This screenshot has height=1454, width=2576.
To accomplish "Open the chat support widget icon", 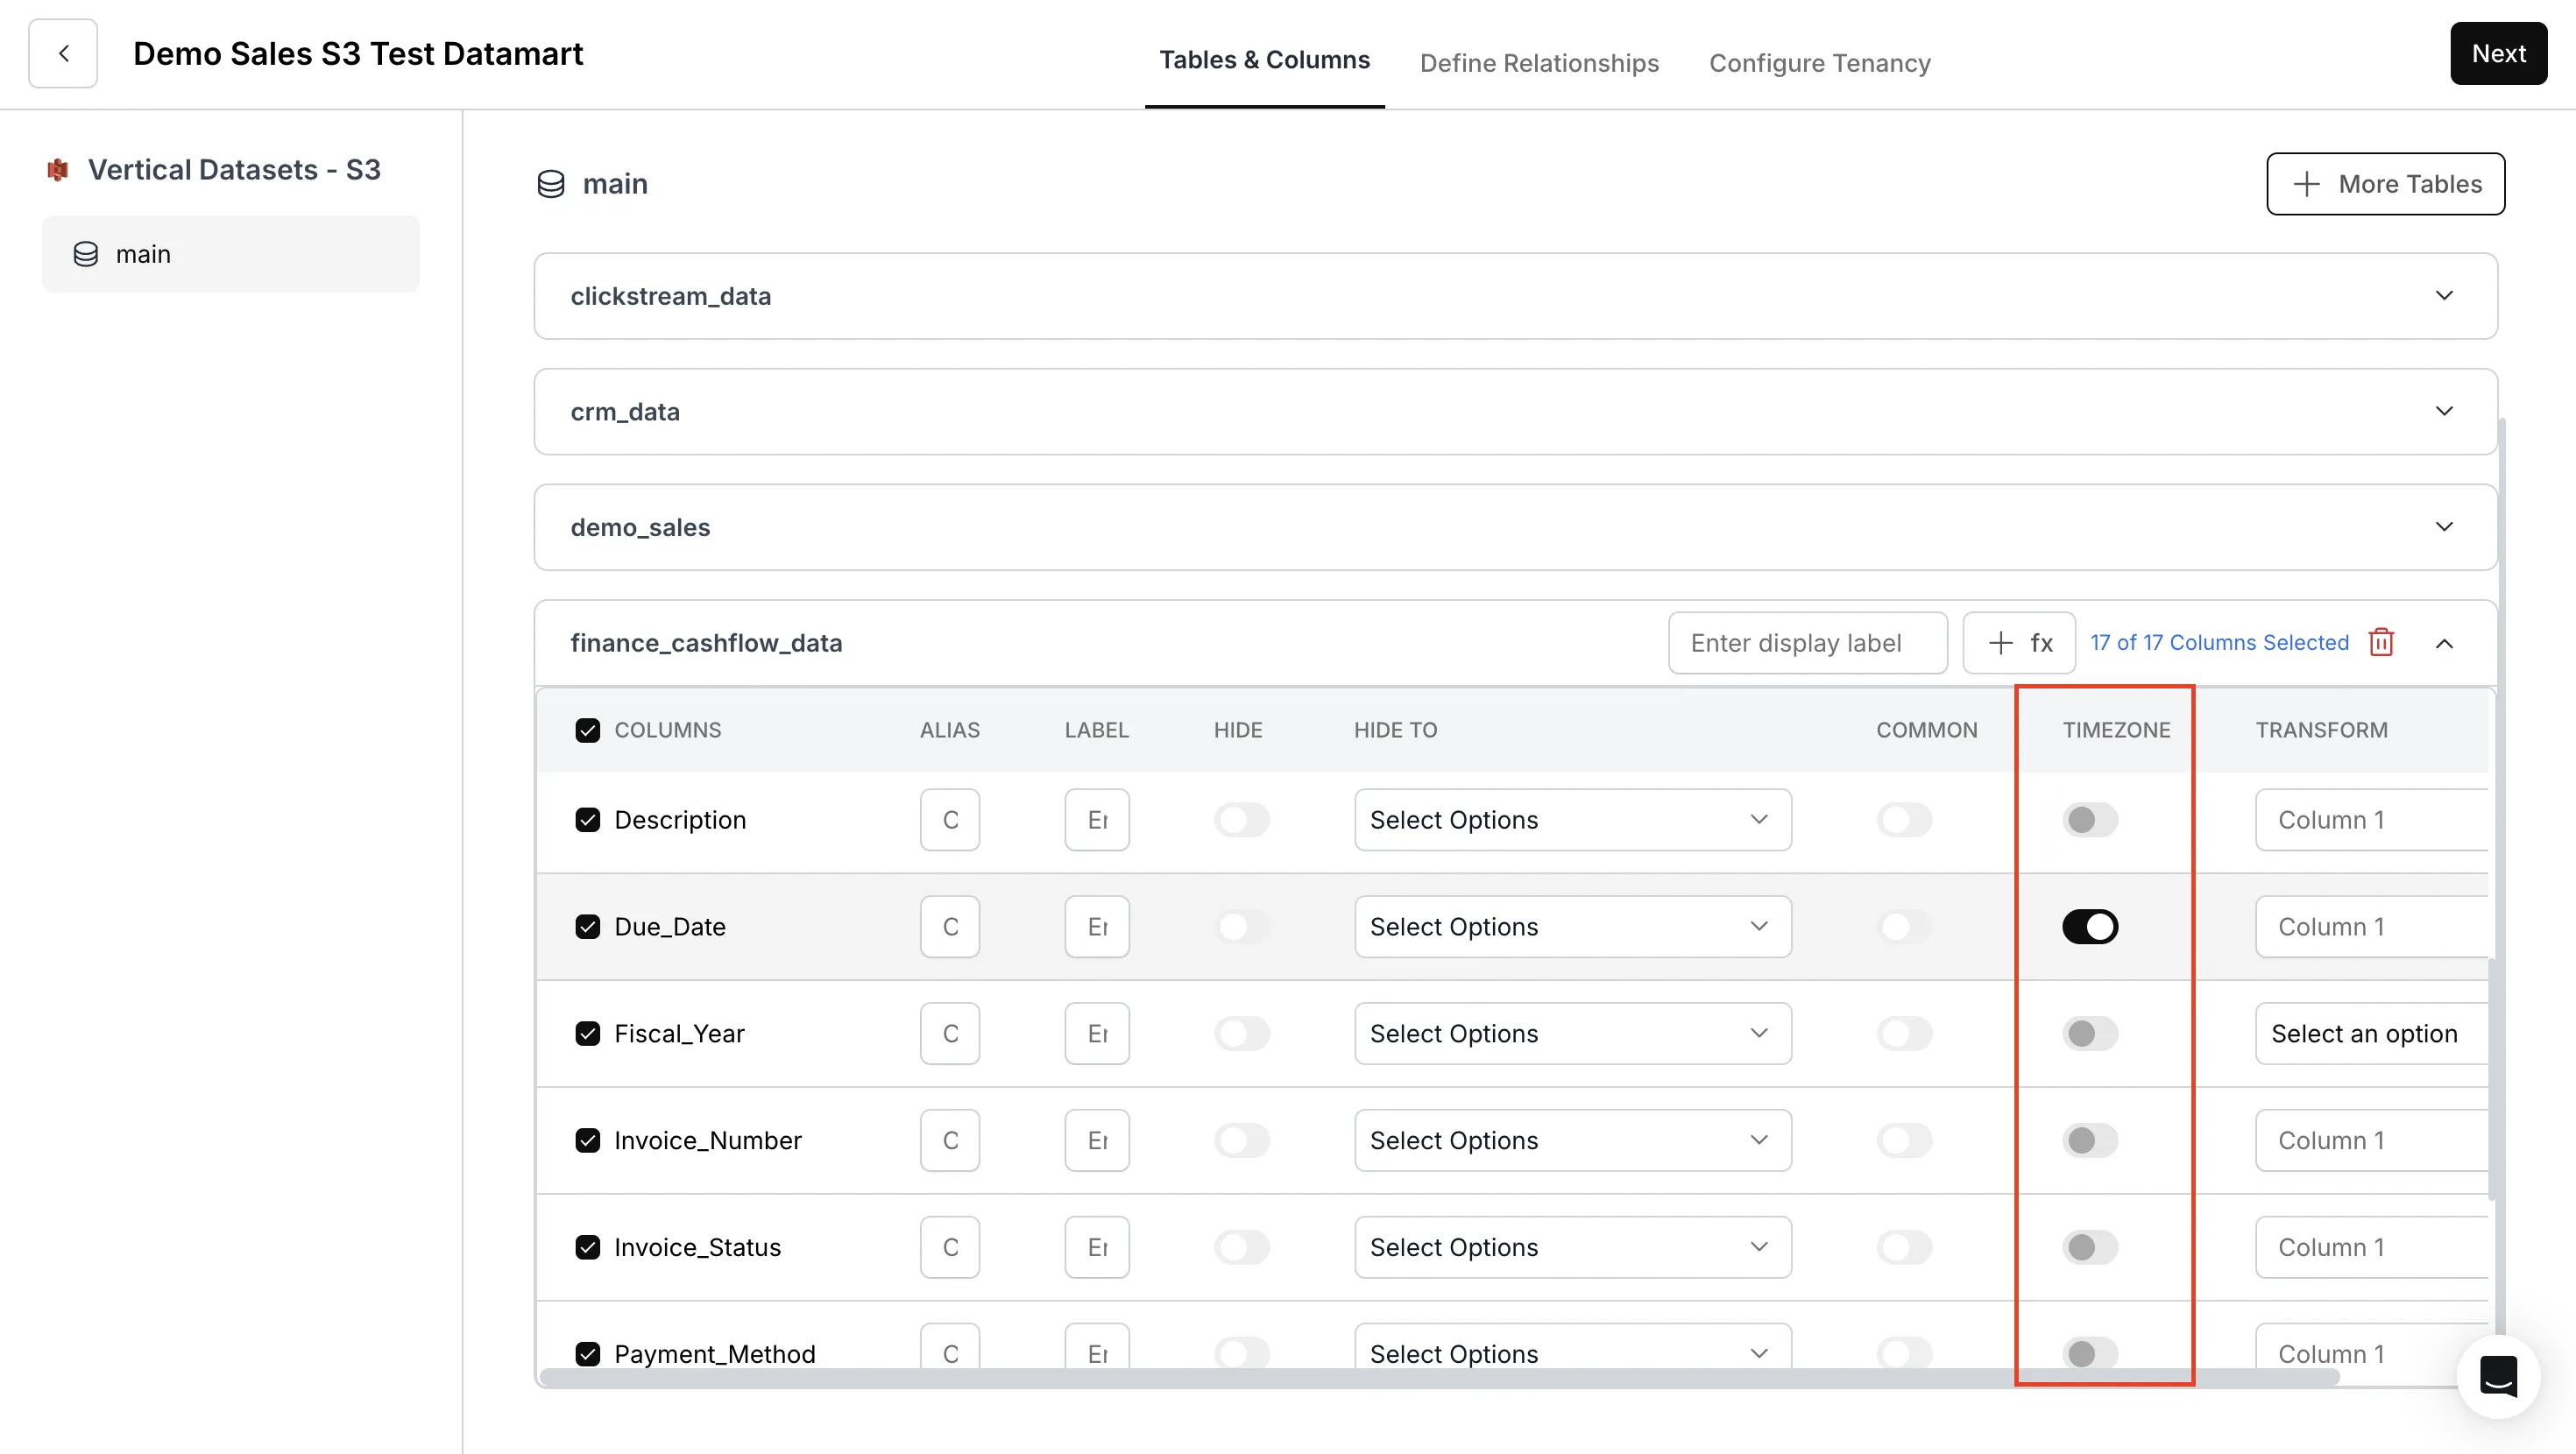I will coord(2498,1376).
